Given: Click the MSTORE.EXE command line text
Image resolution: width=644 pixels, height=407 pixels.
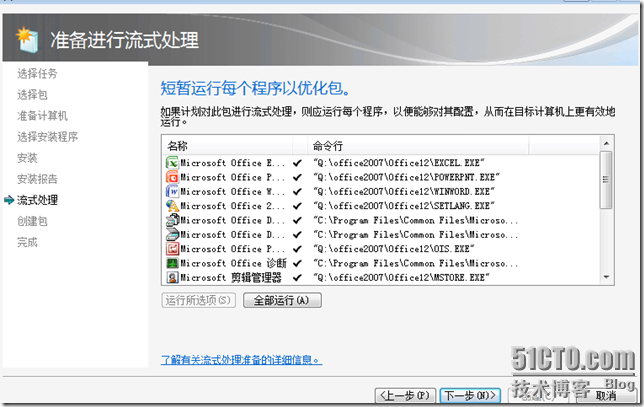Looking at the screenshot, I should pos(401,278).
